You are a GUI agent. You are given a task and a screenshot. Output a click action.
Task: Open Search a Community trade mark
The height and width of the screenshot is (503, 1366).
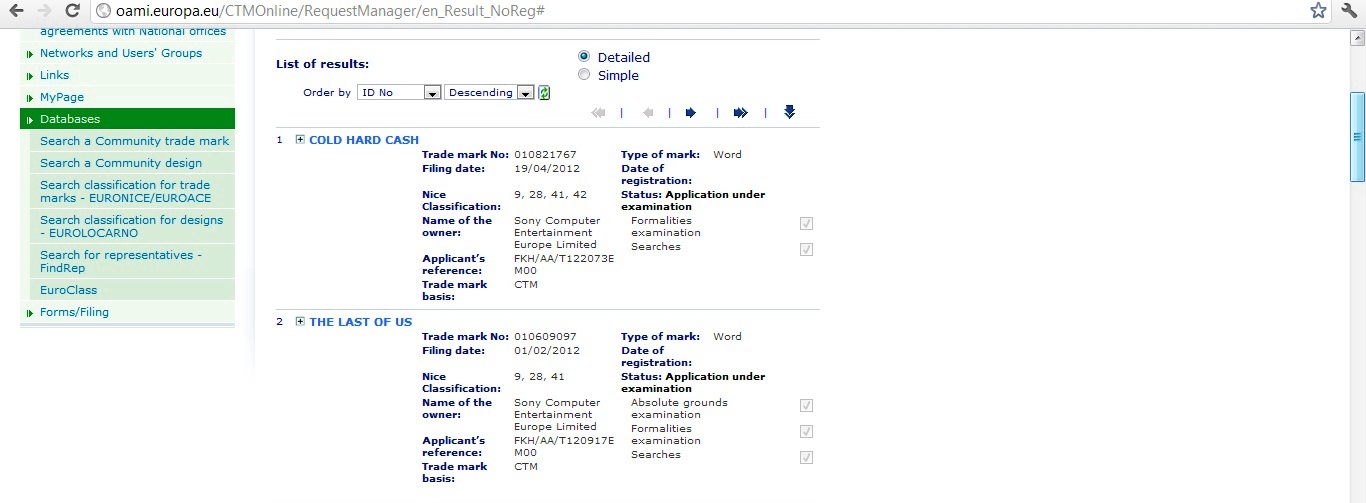pyautogui.click(x=135, y=141)
